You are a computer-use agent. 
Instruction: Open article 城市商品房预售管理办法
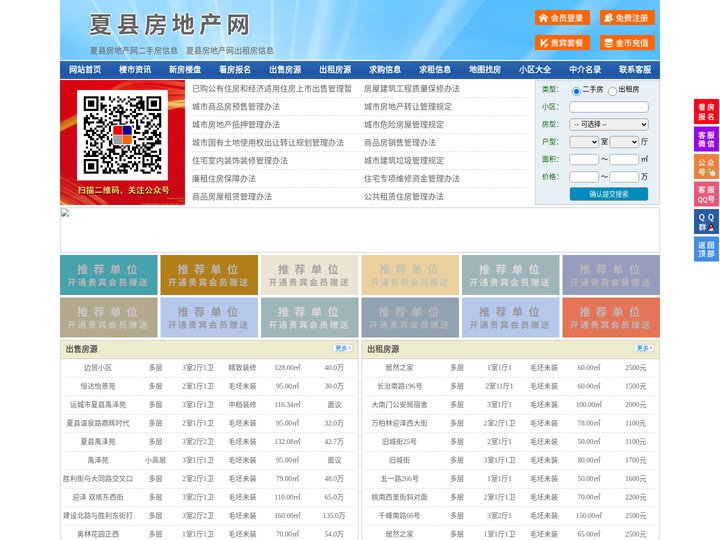236,107
